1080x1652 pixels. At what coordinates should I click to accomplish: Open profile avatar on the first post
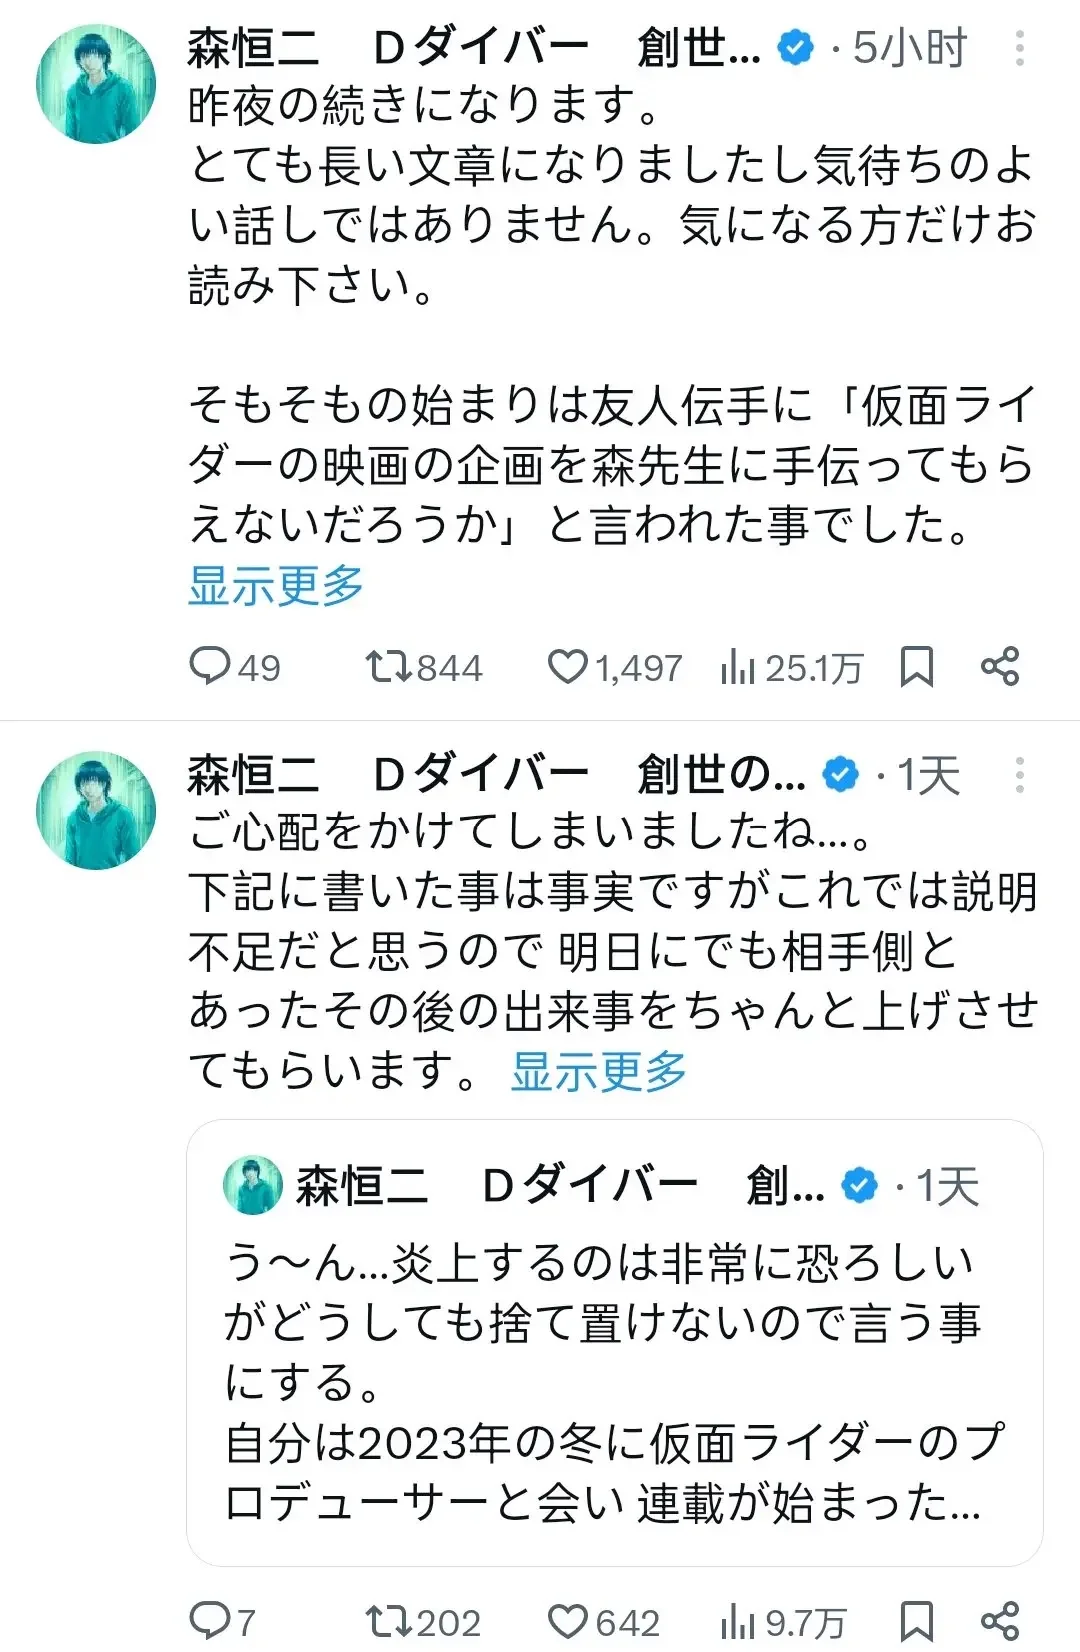pos(96,84)
